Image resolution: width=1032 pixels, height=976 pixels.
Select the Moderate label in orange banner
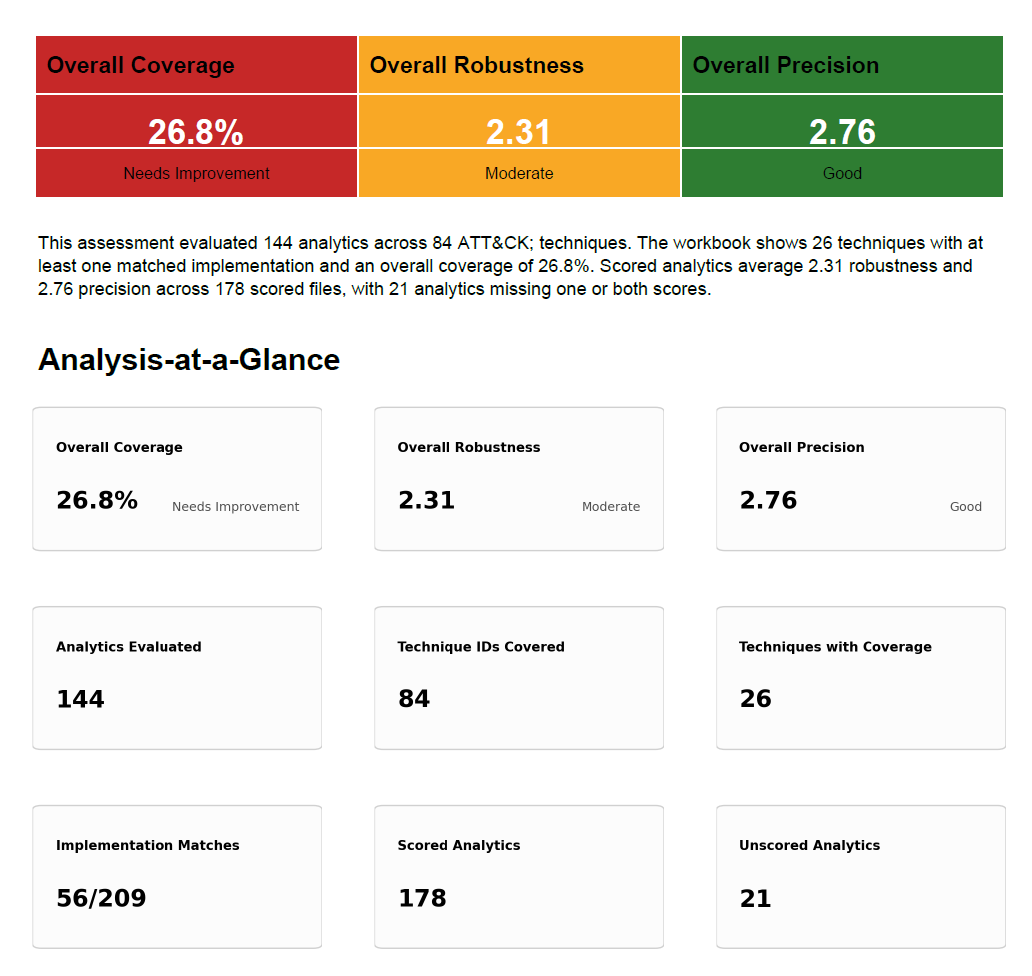pos(519,173)
